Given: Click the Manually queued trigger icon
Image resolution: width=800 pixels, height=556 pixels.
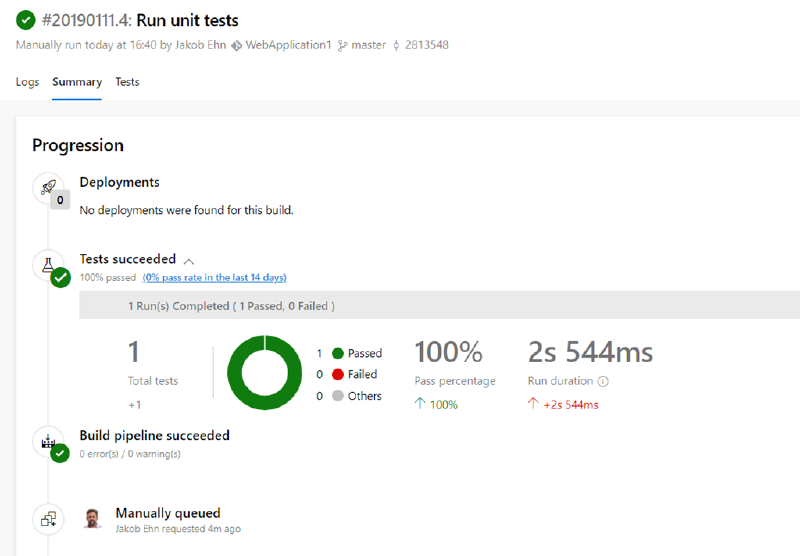Looking at the screenshot, I should (48, 519).
